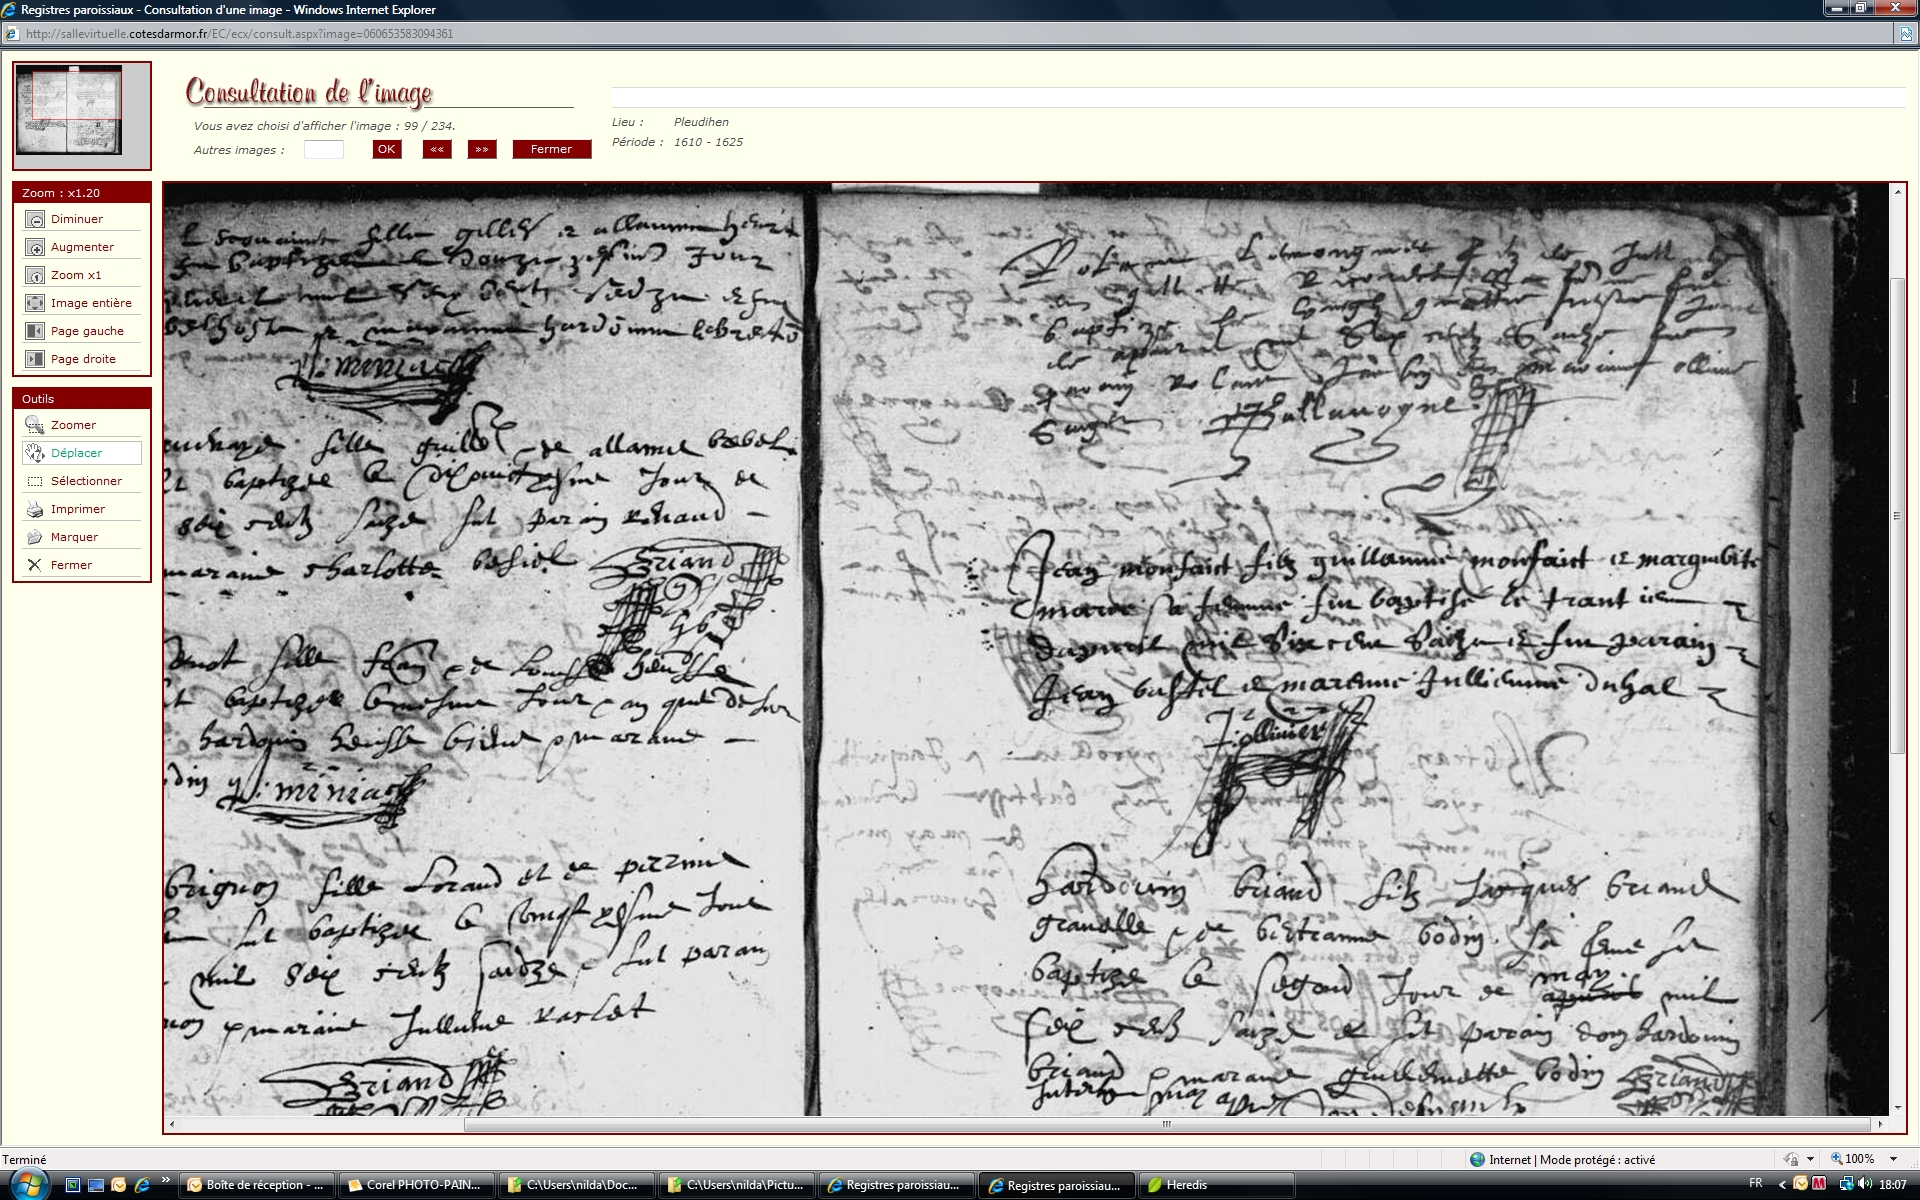Click the Autres images number field
The width and height of the screenshot is (1920, 1200).
(323, 150)
